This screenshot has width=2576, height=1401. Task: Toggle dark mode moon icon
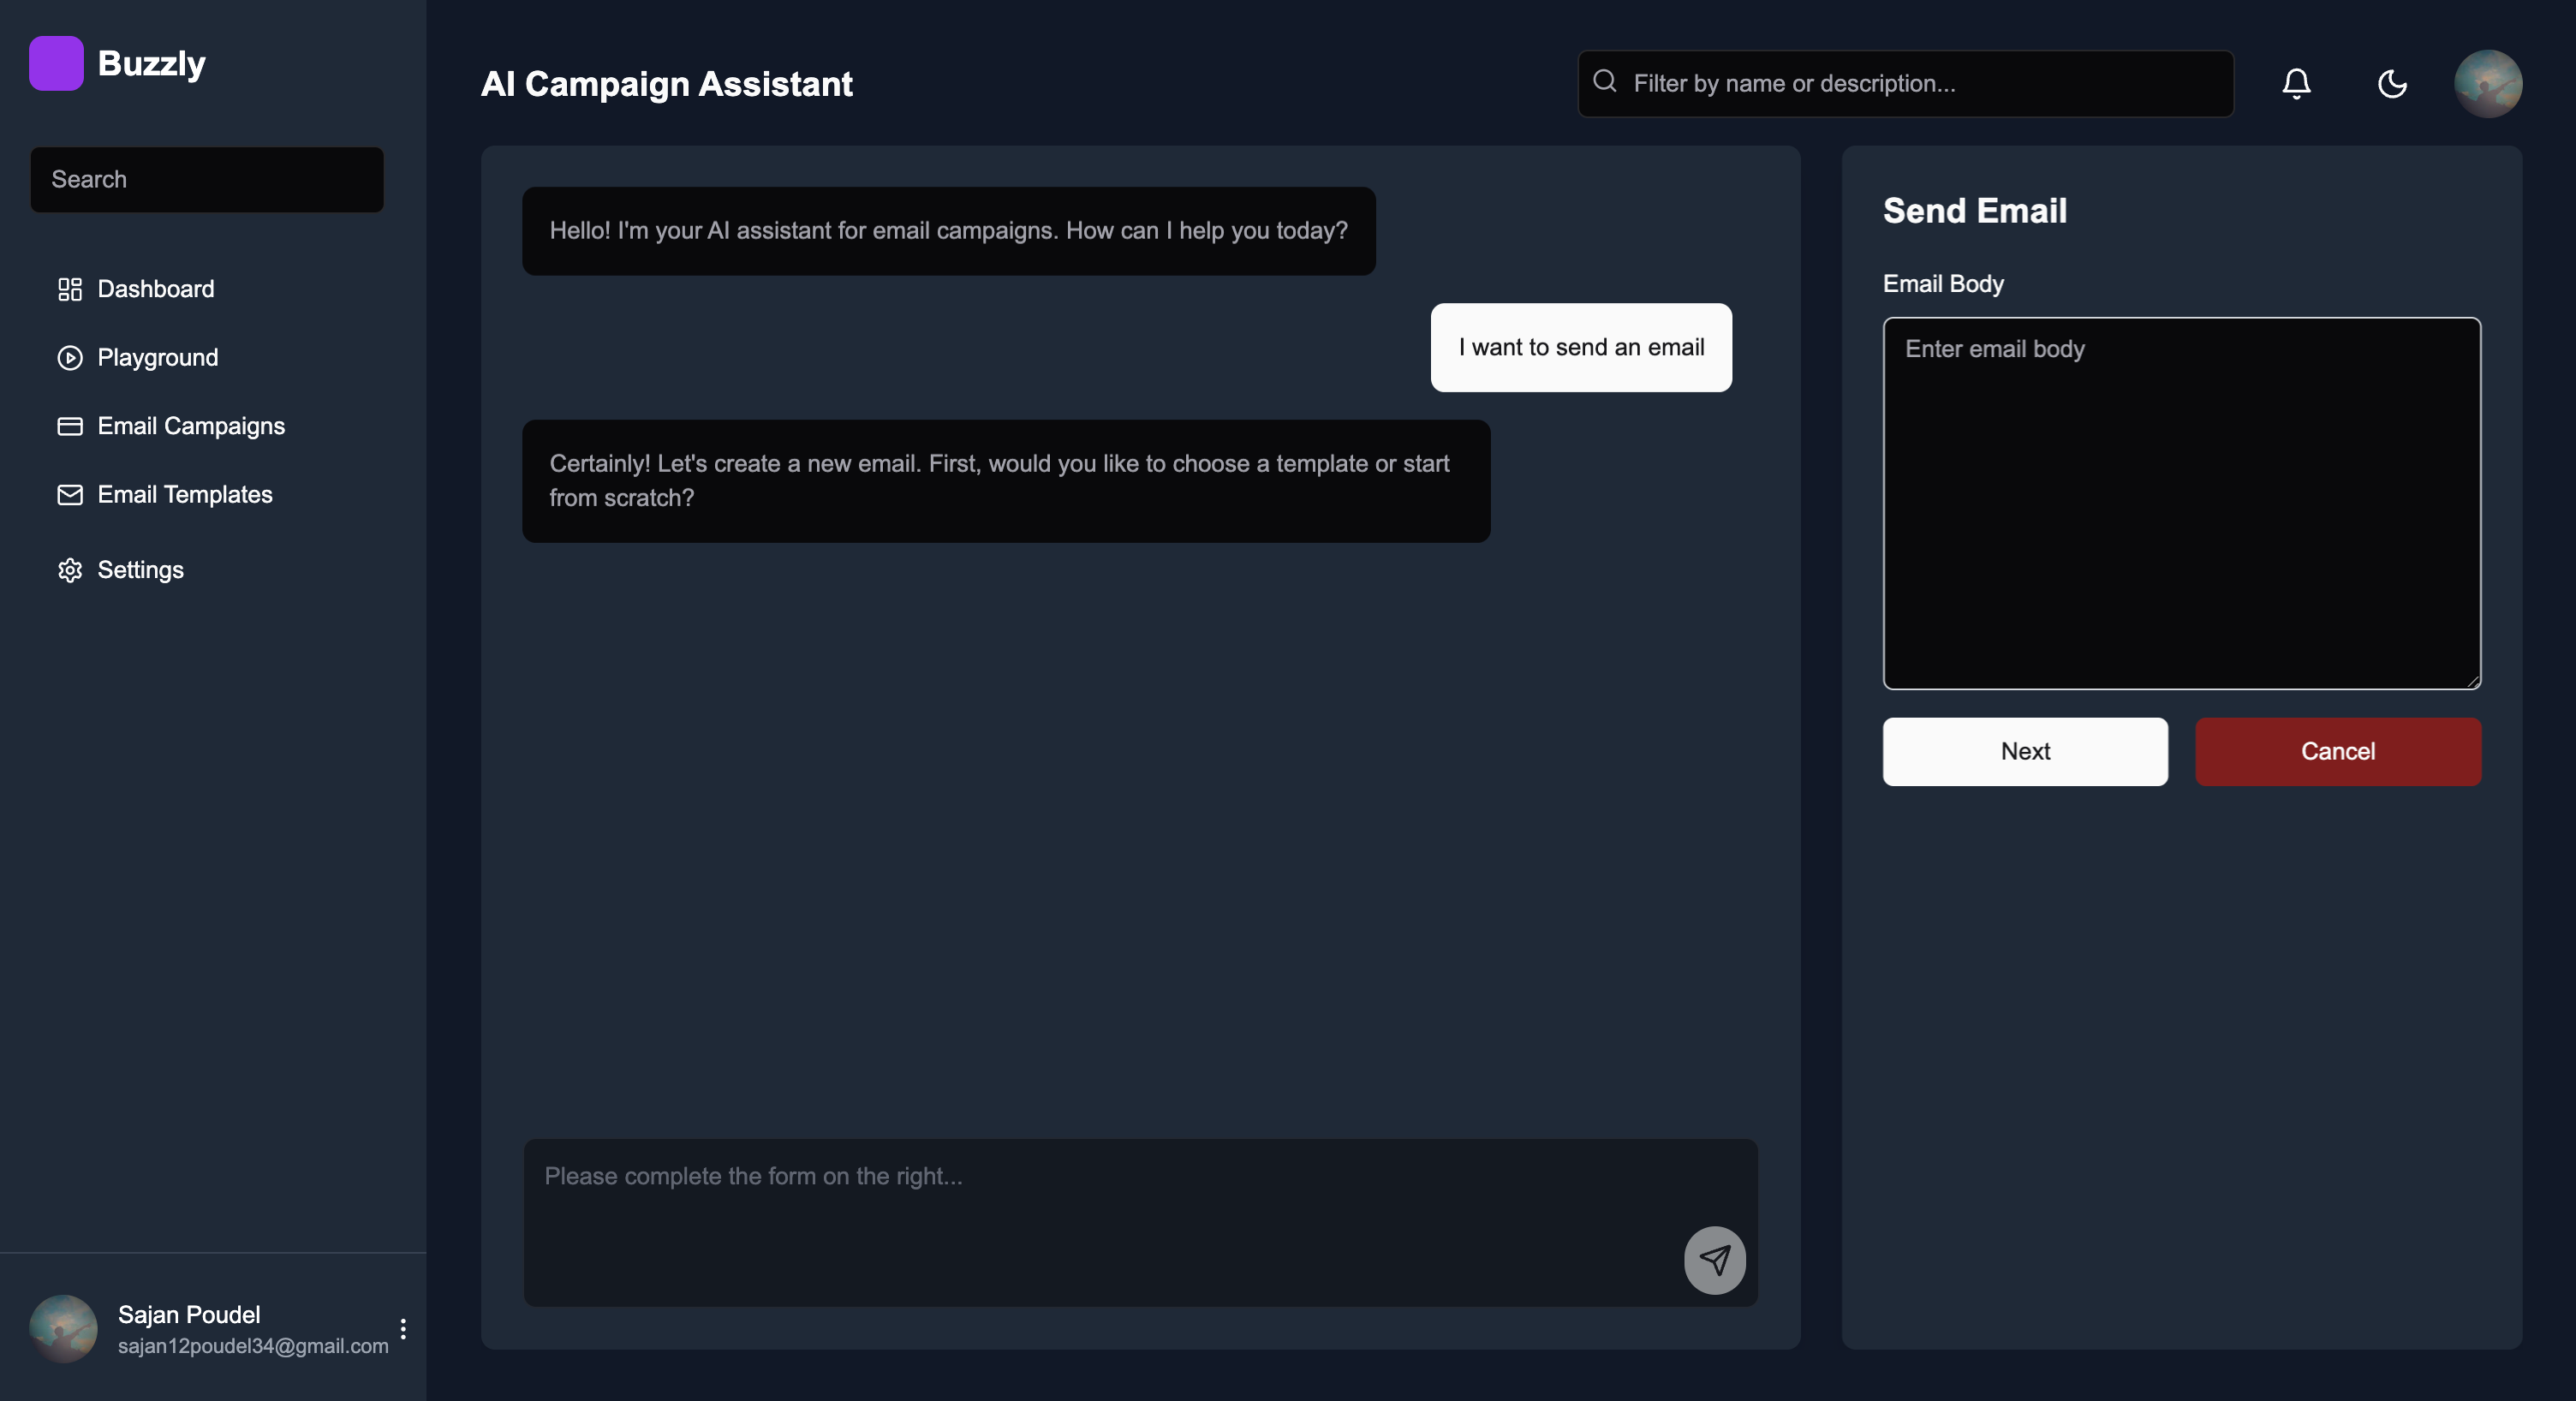click(2391, 83)
